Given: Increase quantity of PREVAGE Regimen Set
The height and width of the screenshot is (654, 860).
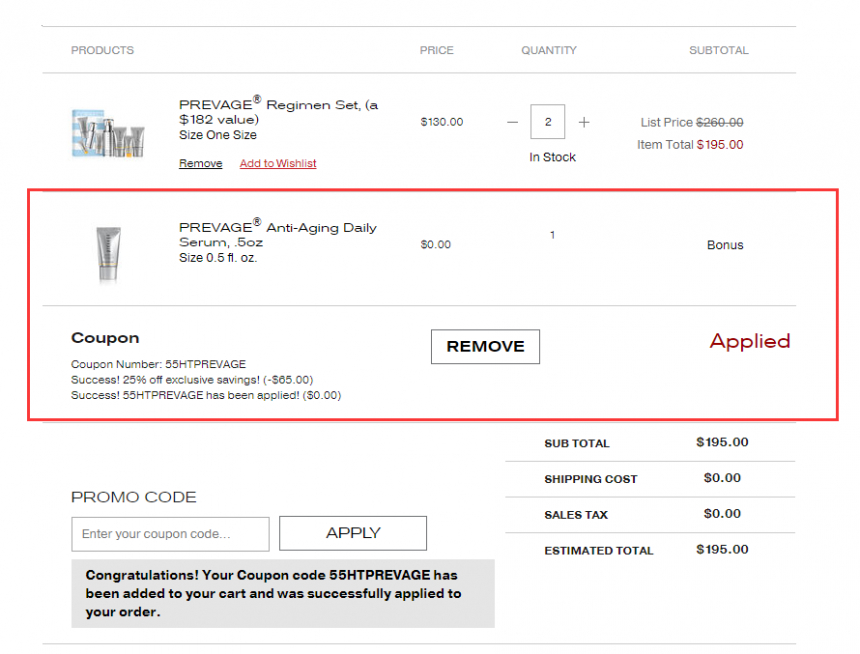Looking at the screenshot, I should point(584,122).
